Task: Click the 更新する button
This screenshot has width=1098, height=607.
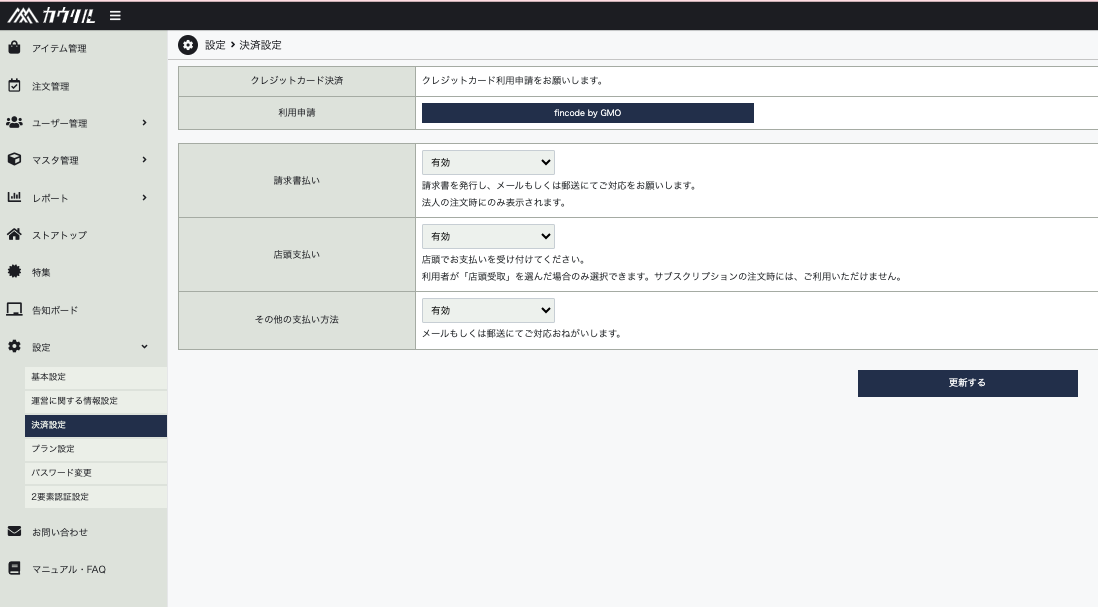Action: (967, 383)
